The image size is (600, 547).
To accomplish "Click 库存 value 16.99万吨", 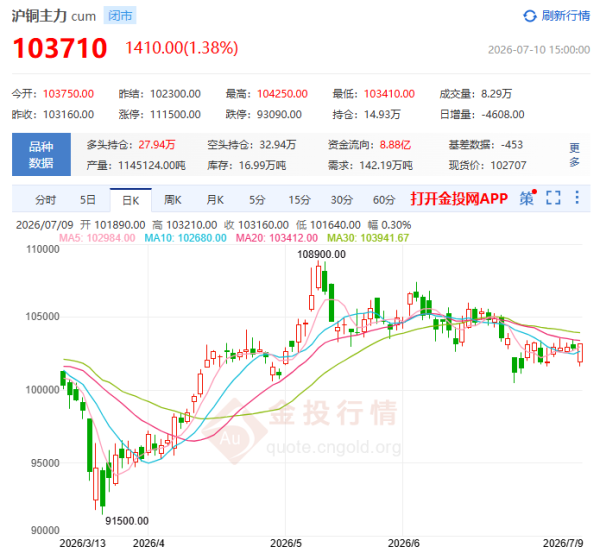I will pos(262,165).
